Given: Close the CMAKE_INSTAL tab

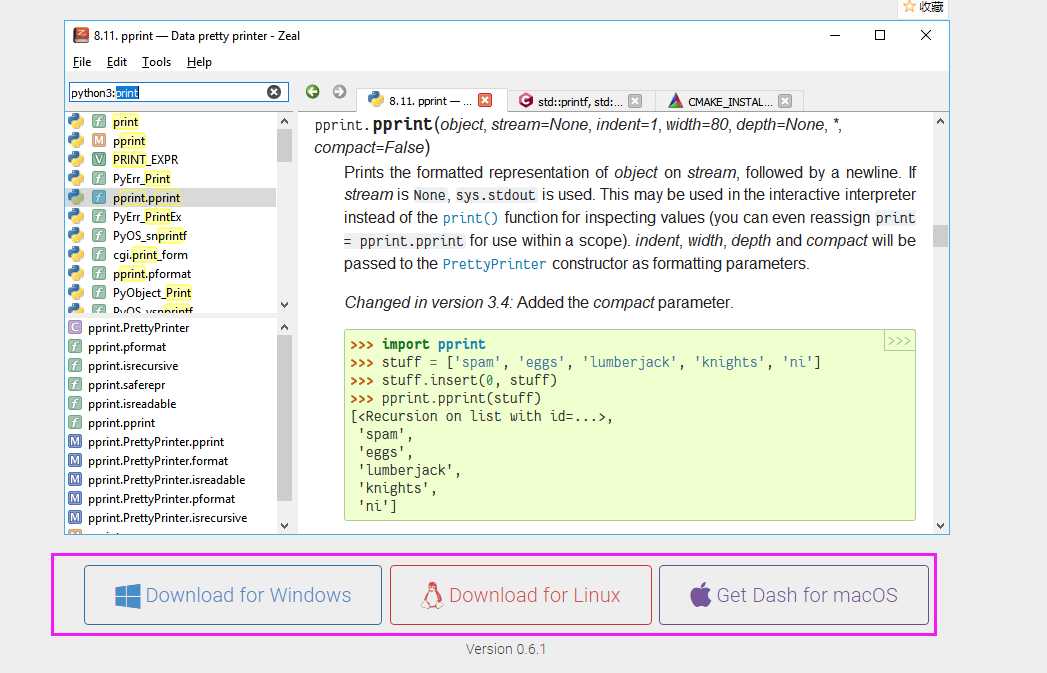Looking at the screenshot, I should pos(785,101).
